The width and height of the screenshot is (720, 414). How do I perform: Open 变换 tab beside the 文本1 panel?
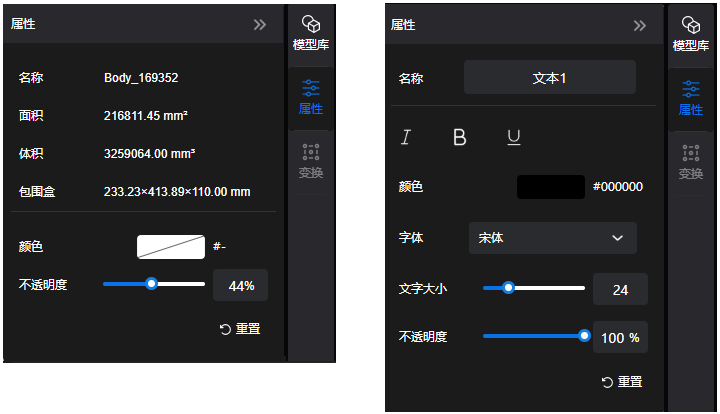coord(691,162)
